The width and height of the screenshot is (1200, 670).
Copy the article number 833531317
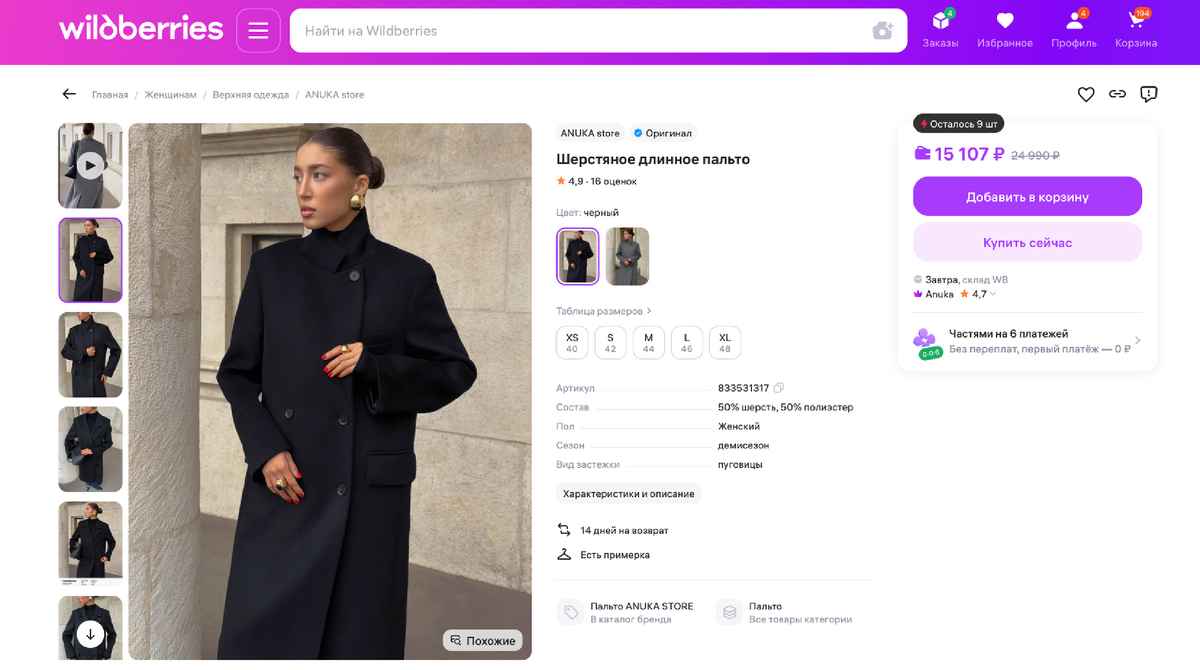[x=779, y=388]
